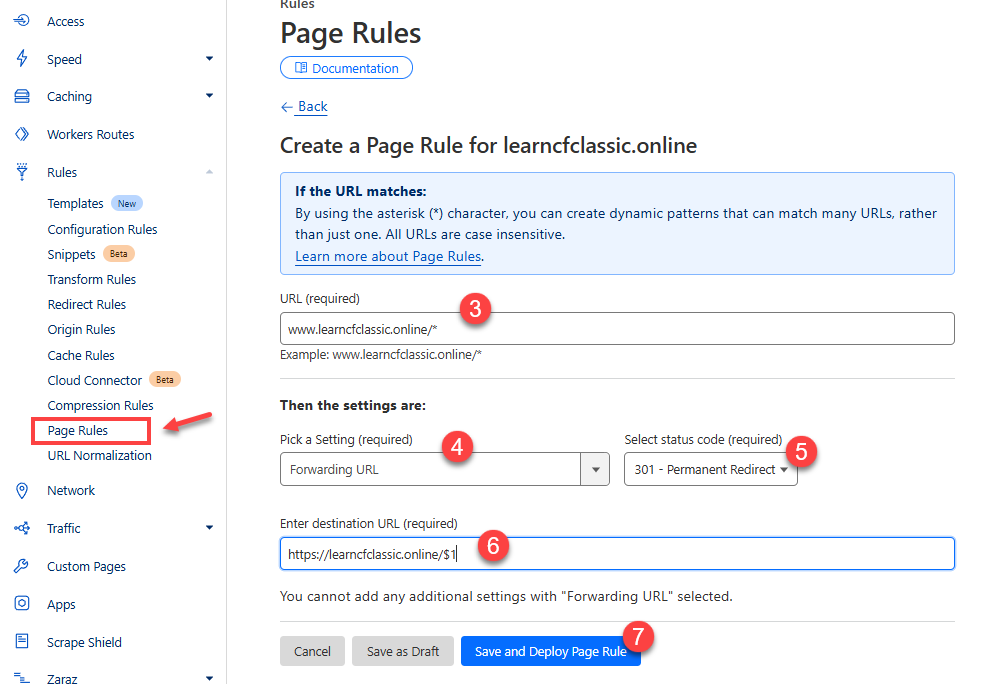Screen dimensions: 989x684
Task: Open Caching section in sidebar
Action: coord(69,97)
